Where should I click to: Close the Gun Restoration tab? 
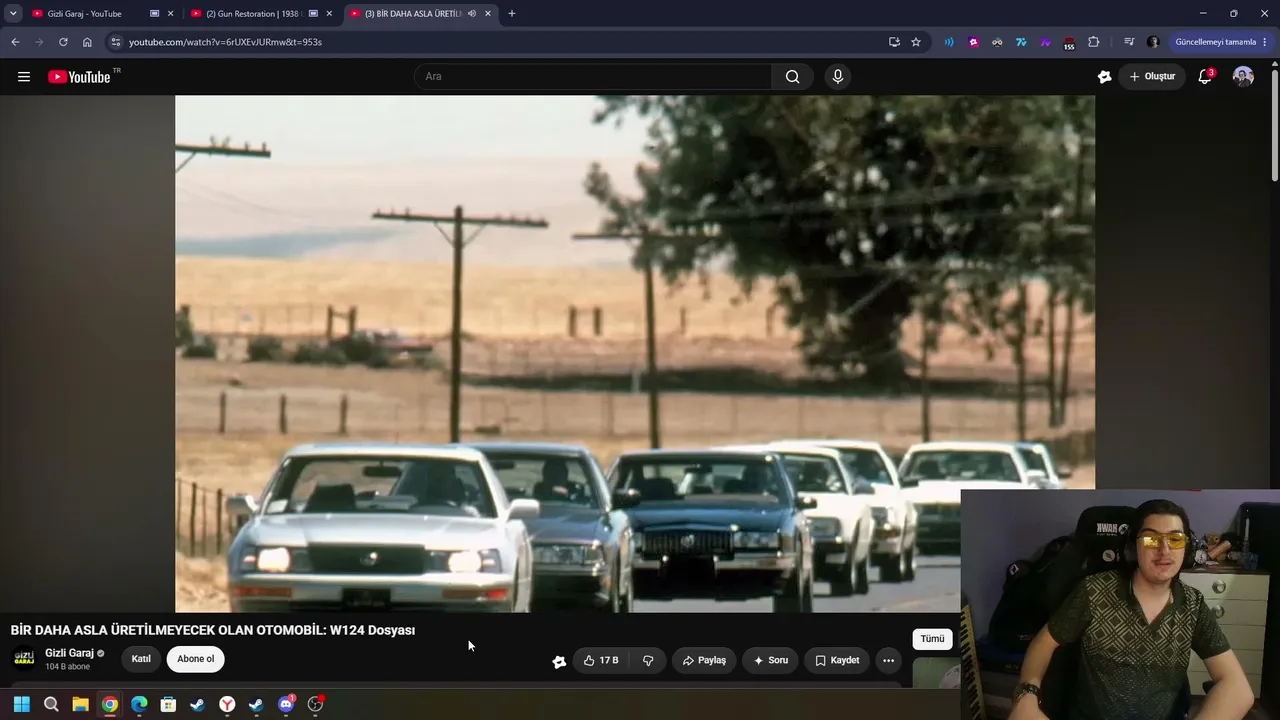[x=329, y=14]
